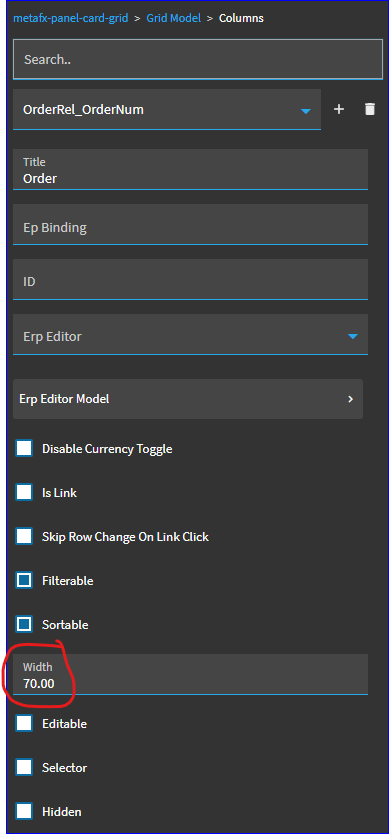Delete the column with trash icon
This screenshot has height=834, width=389.
[370, 109]
